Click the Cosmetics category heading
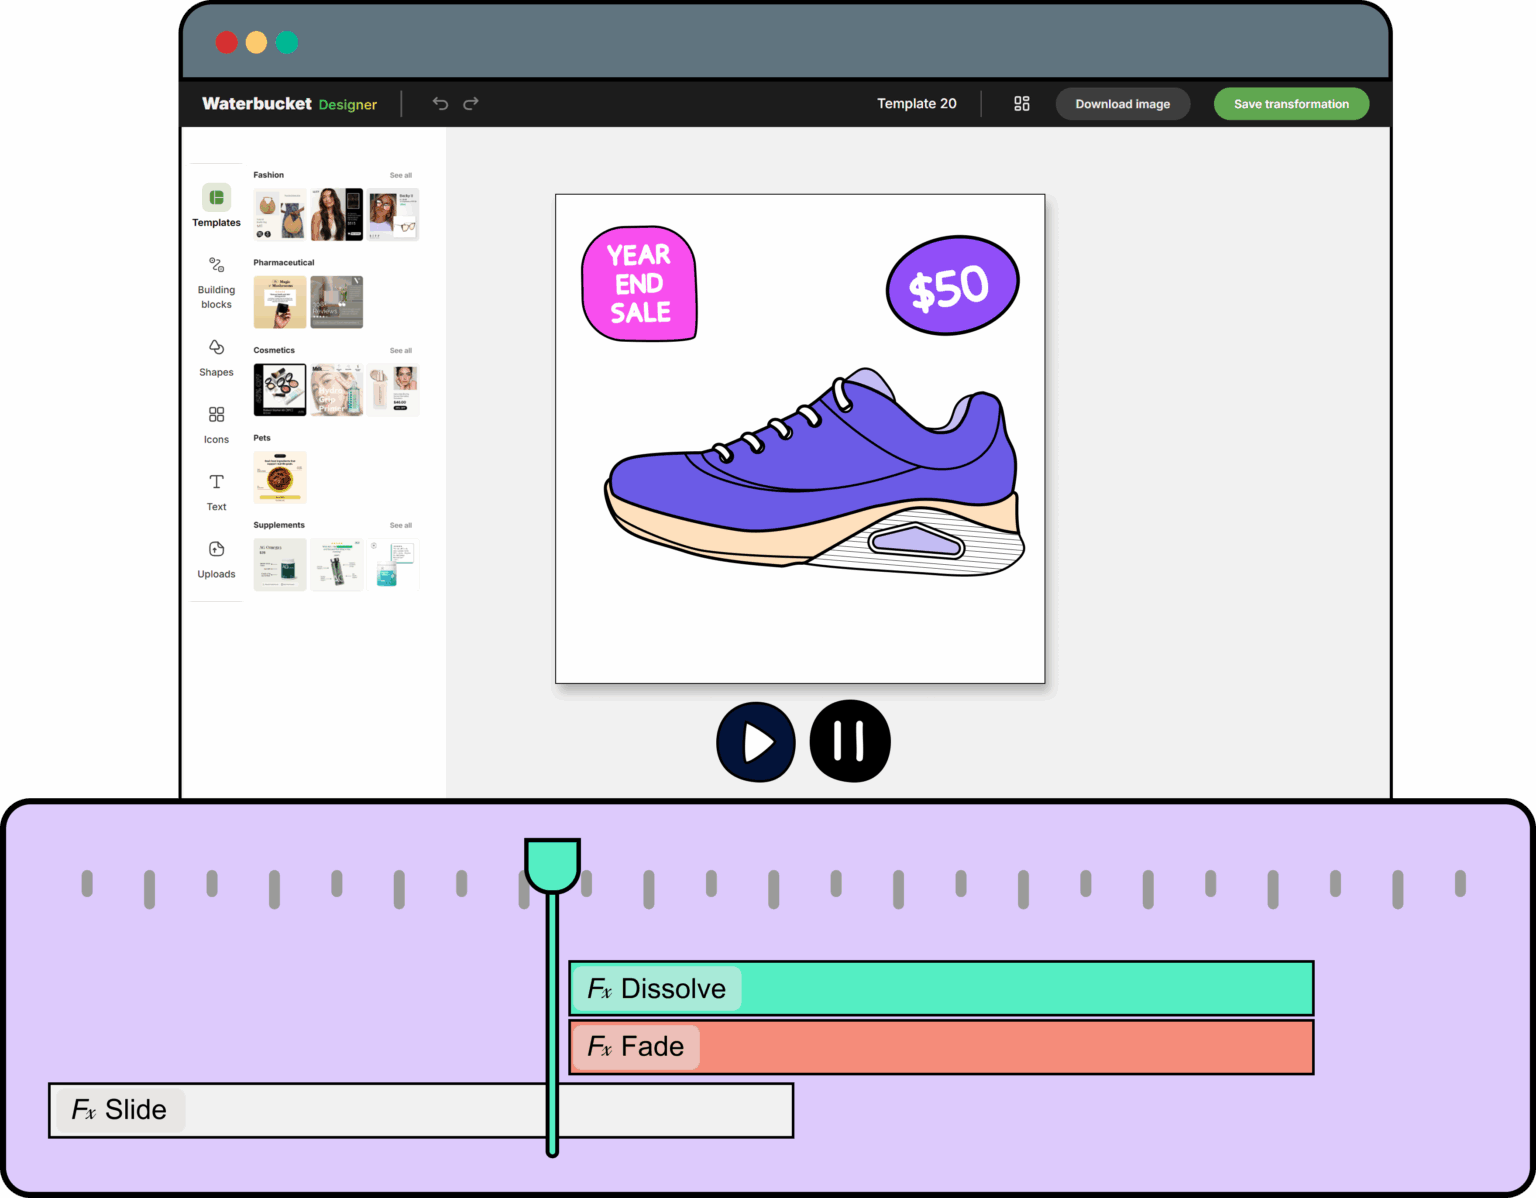 point(274,351)
